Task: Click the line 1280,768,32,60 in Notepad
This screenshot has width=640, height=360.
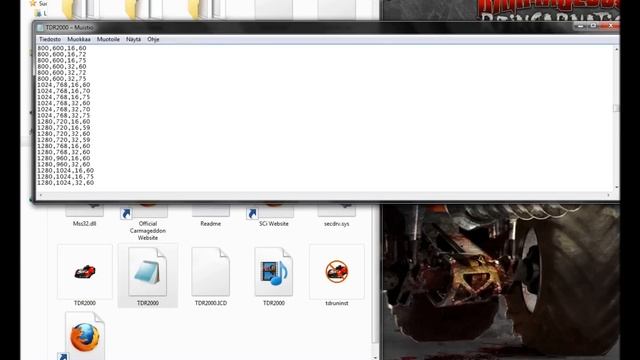Action: [64, 152]
